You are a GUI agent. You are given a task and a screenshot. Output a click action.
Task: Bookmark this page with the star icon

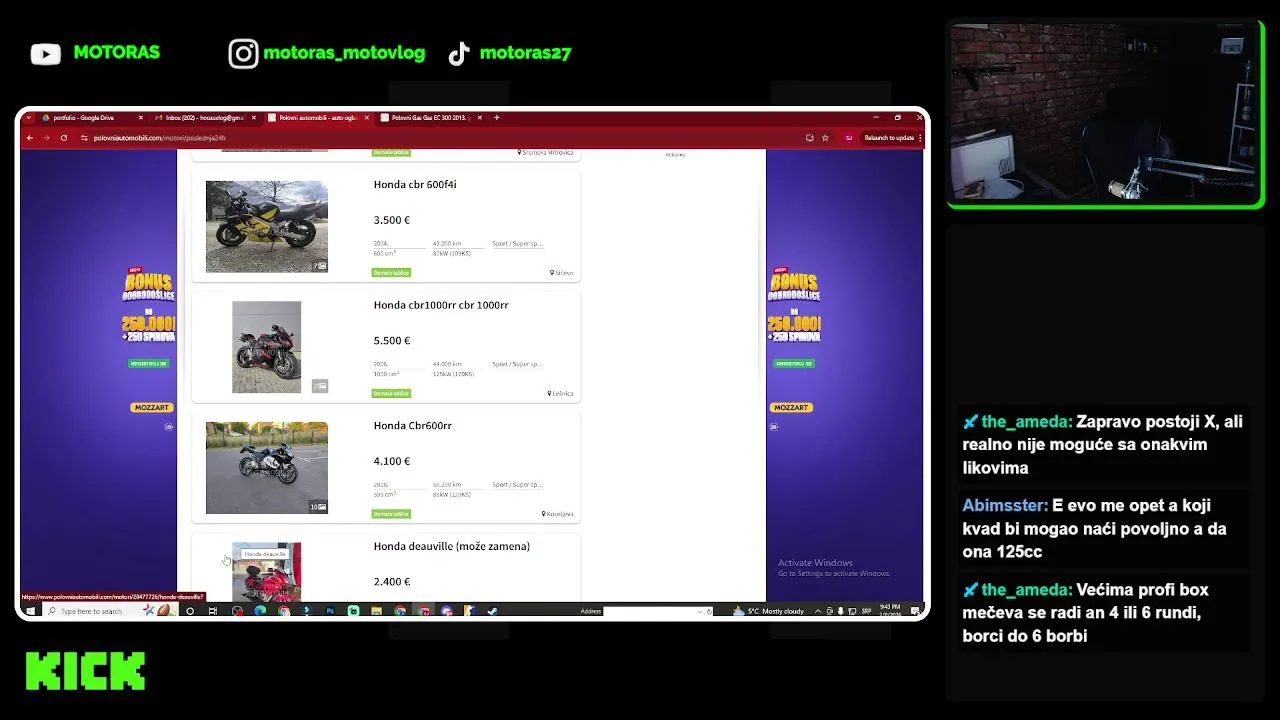[825, 137]
